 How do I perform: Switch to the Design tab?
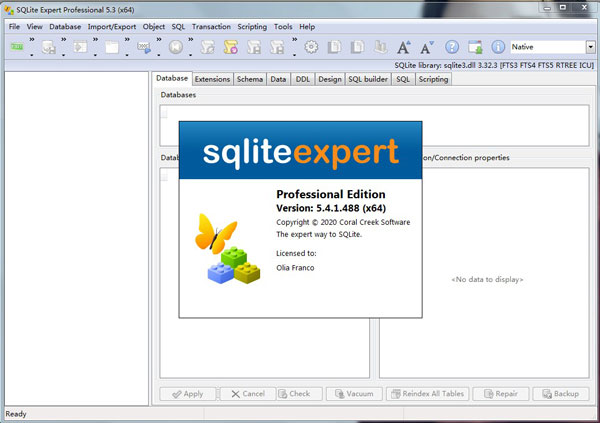pyautogui.click(x=330, y=79)
